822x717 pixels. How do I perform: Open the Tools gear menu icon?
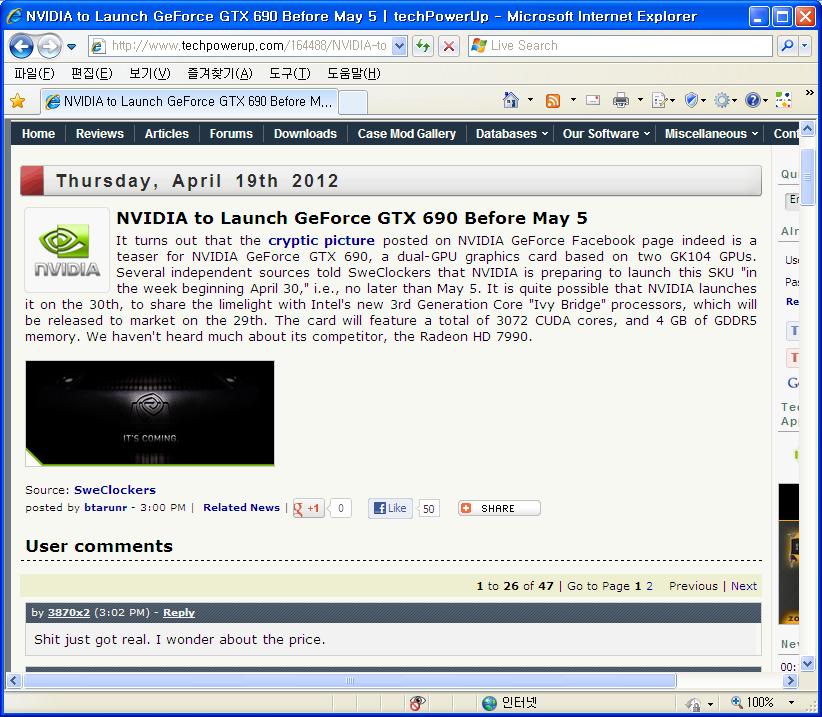[726, 100]
